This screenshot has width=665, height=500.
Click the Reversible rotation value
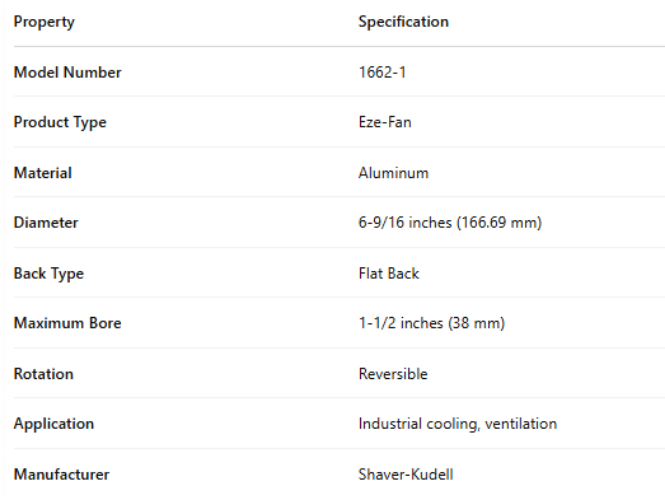pyautogui.click(x=393, y=374)
